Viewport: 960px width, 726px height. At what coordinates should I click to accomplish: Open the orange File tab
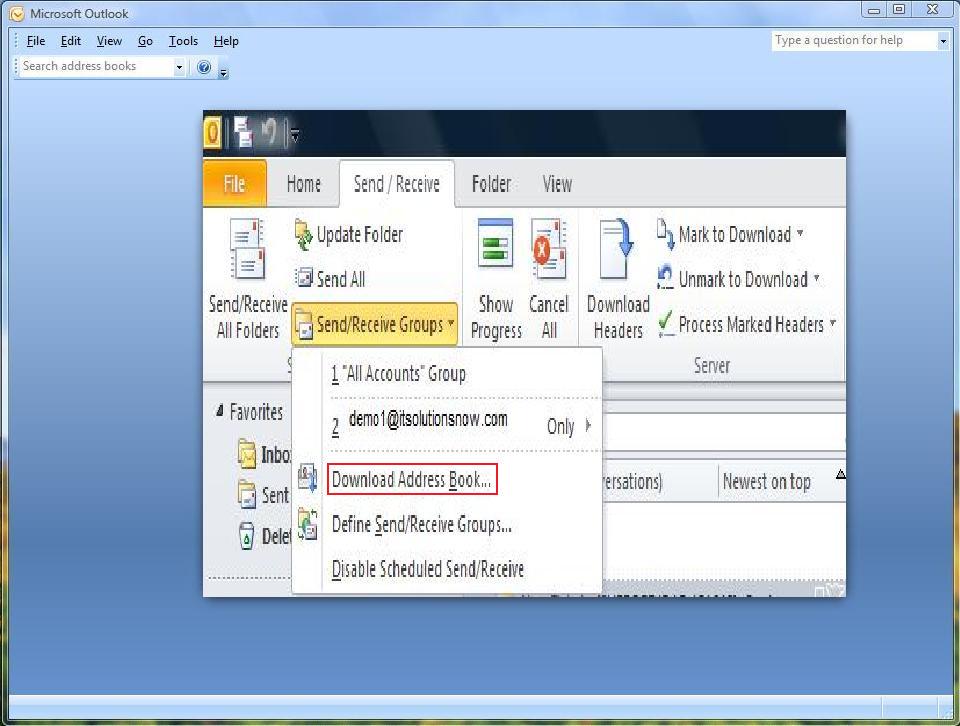point(234,184)
